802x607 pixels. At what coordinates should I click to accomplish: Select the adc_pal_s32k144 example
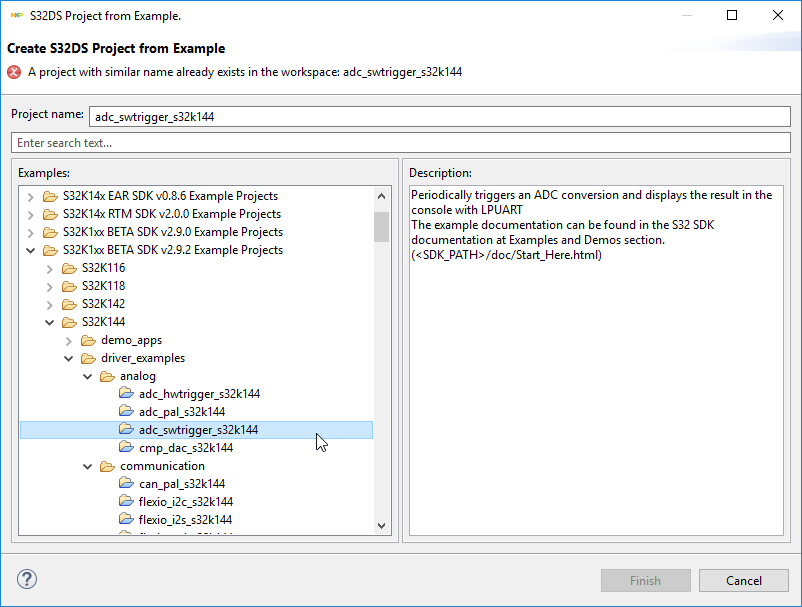(x=182, y=412)
